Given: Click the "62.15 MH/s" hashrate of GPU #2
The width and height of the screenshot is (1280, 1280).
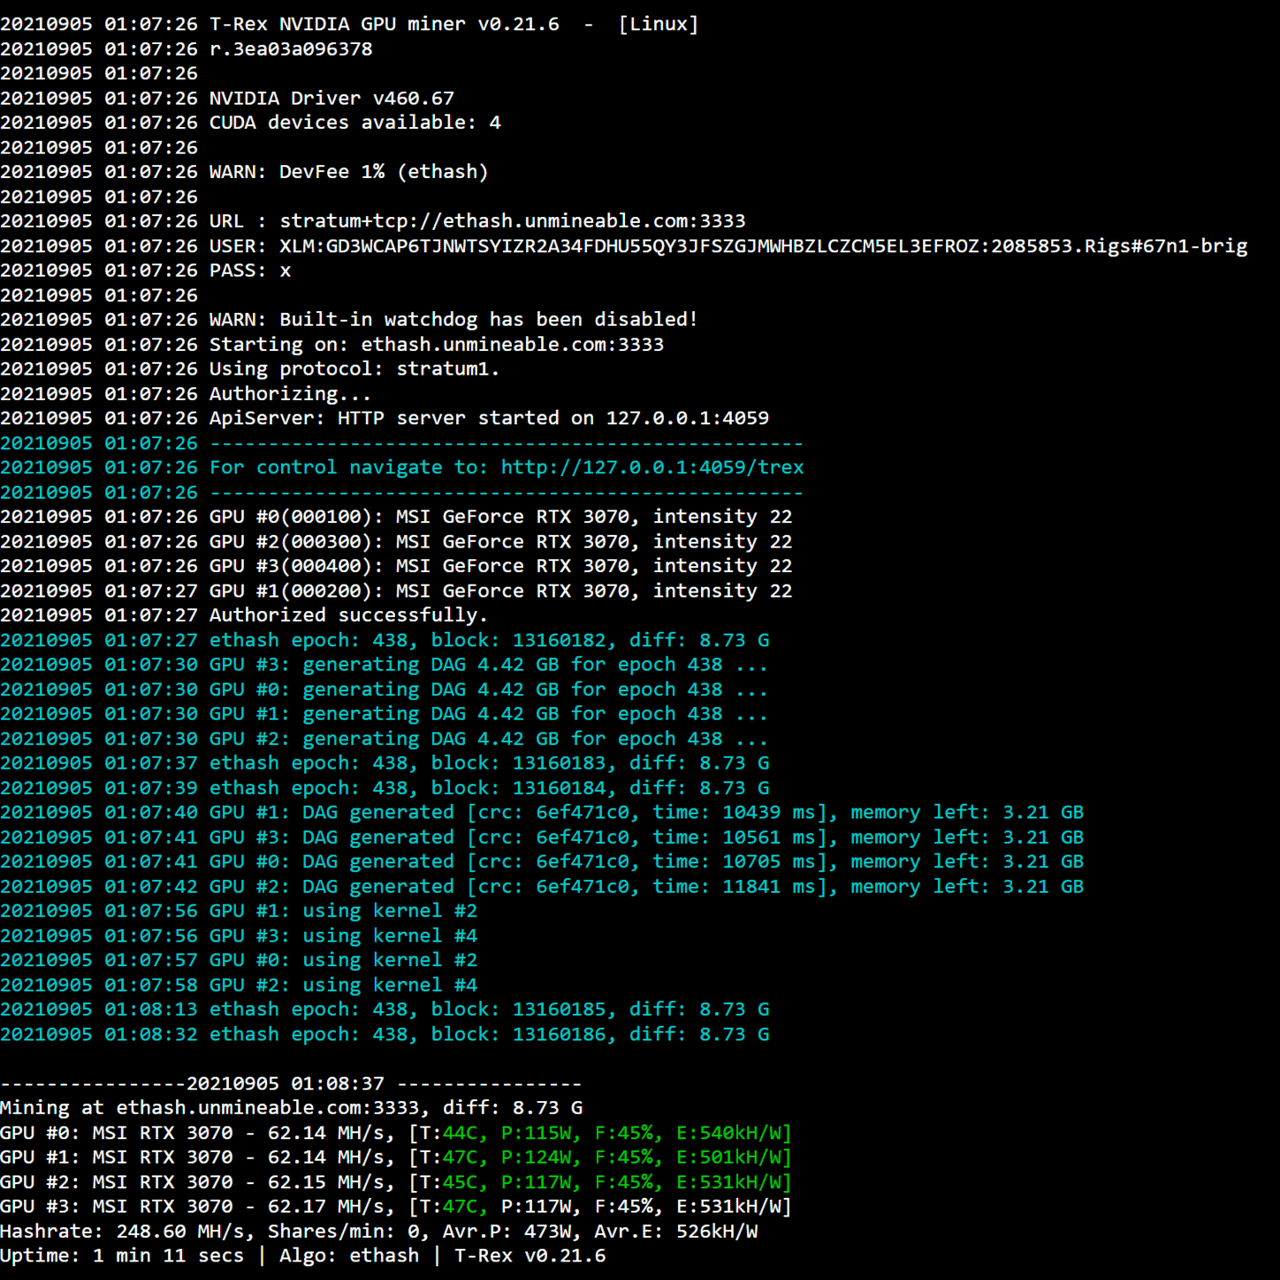Looking at the screenshot, I should tap(326, 1182).
